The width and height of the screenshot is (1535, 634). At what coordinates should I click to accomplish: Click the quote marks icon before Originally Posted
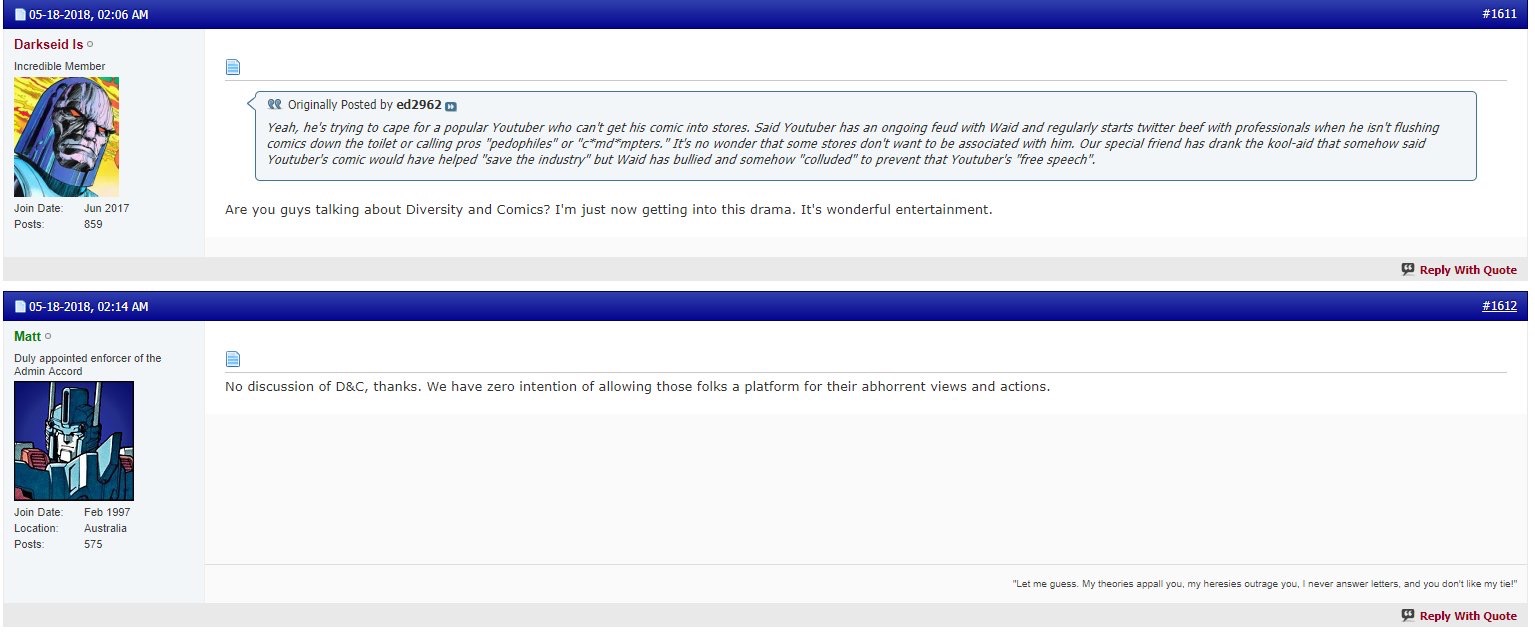coord(275,104)
